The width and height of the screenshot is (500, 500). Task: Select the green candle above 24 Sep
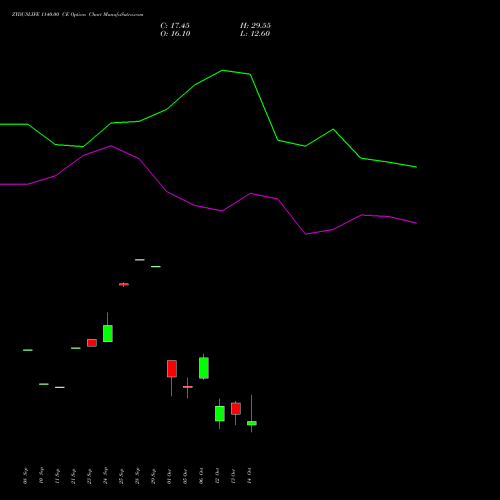coord(108,333)
